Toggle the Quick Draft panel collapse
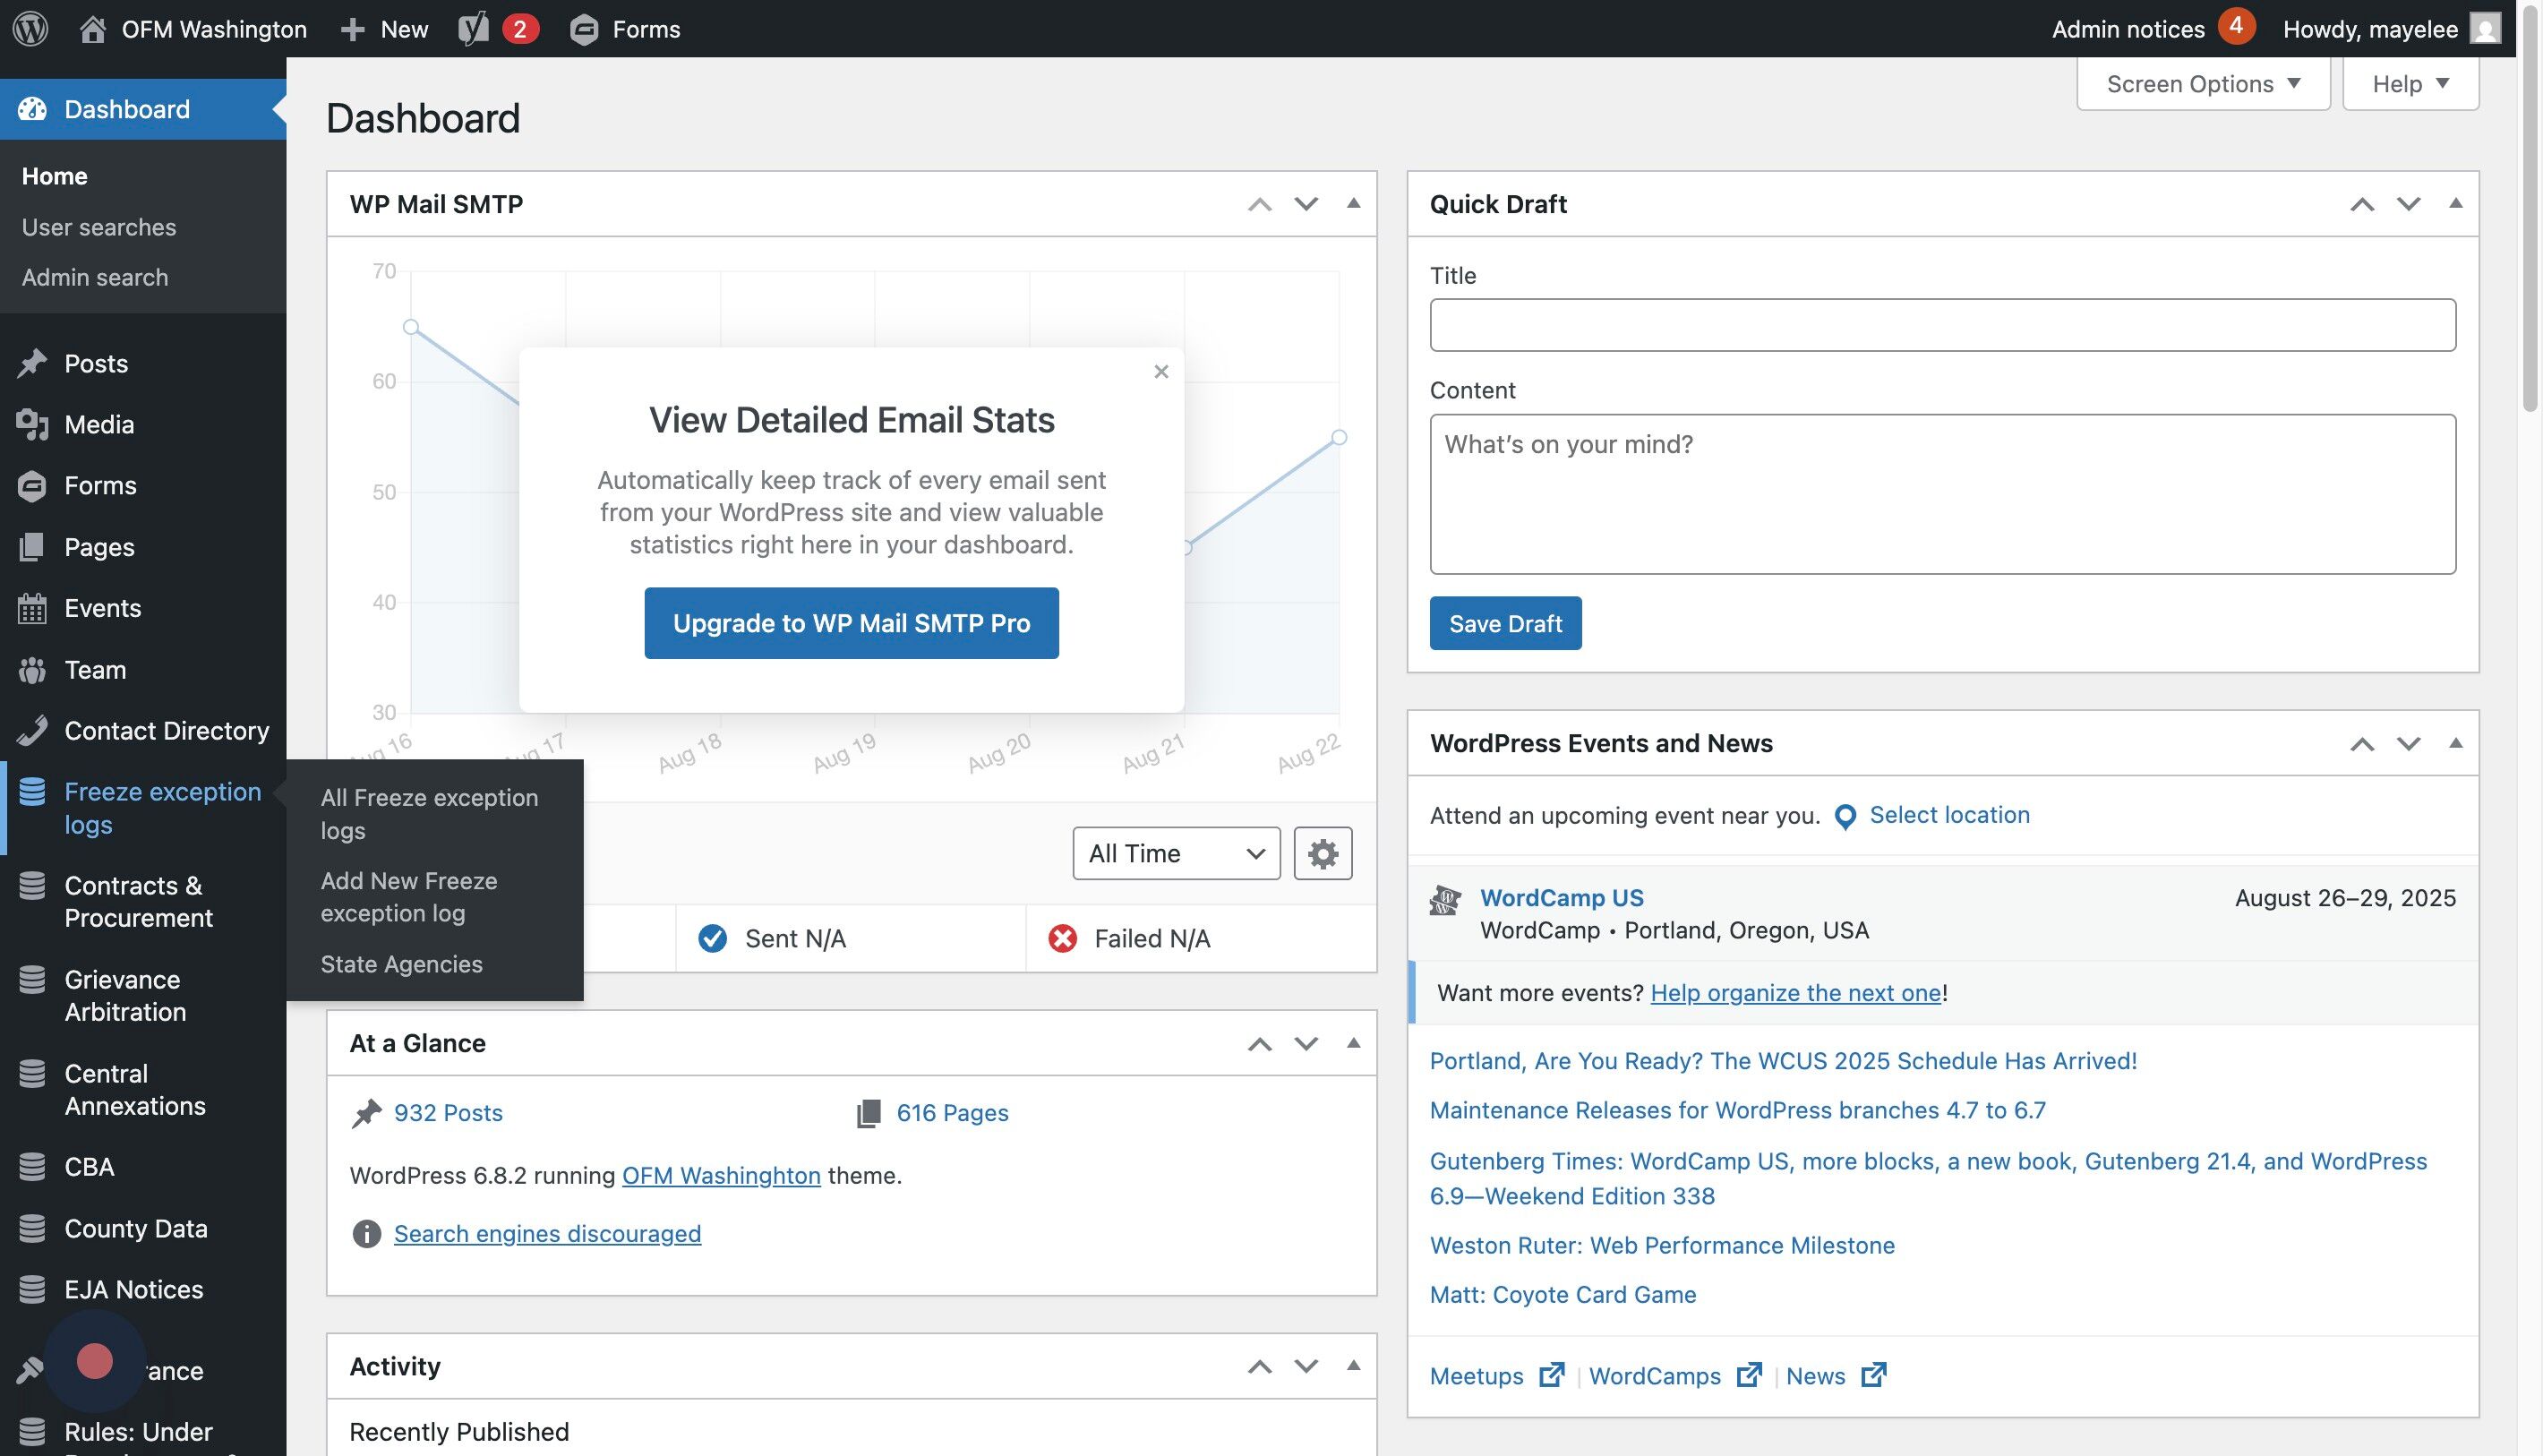 point(2454,203)
